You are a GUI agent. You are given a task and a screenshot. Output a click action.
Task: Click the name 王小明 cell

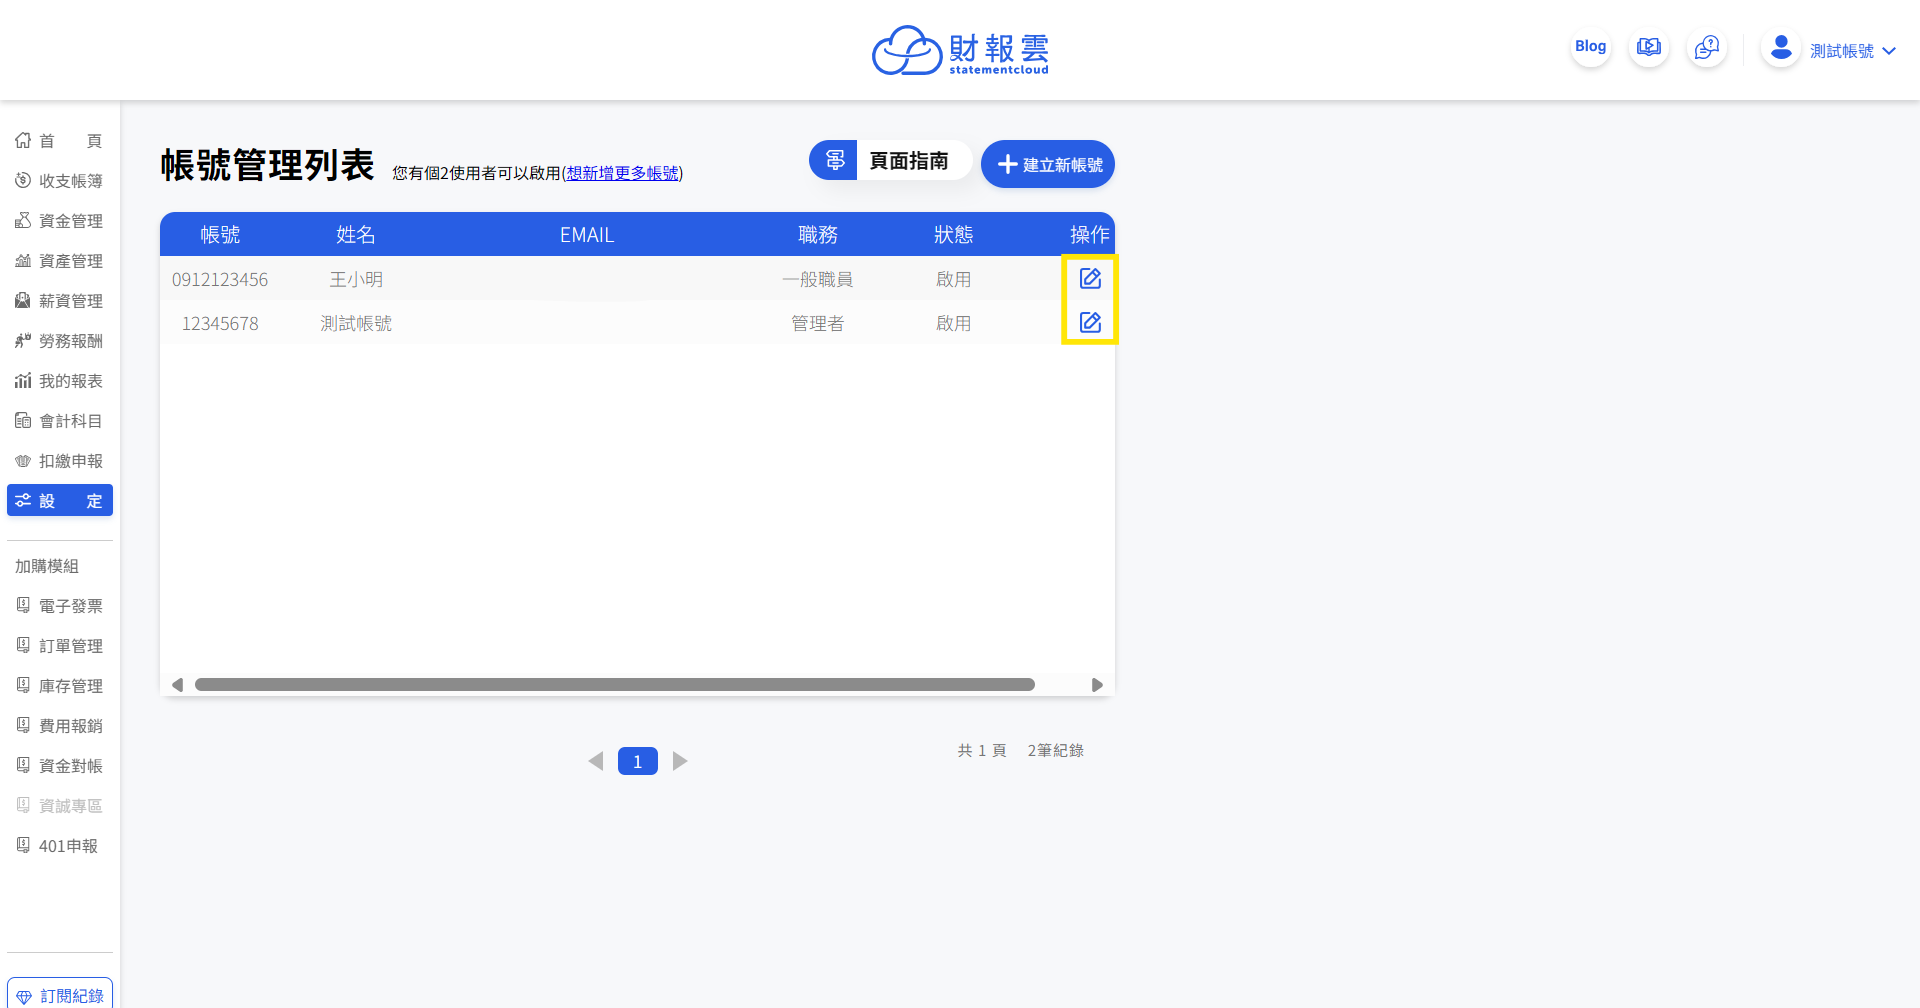coord(356,280)
